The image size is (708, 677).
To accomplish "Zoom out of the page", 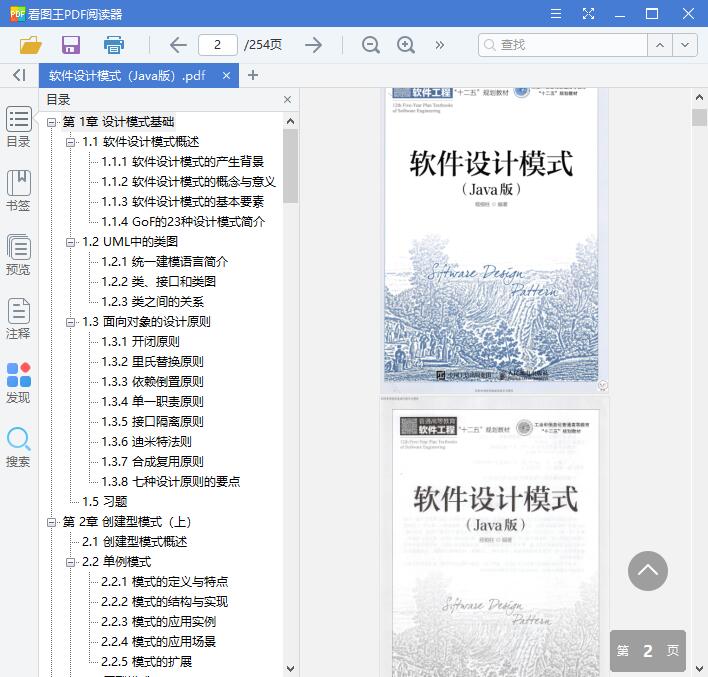I will (x=371, y=45).
